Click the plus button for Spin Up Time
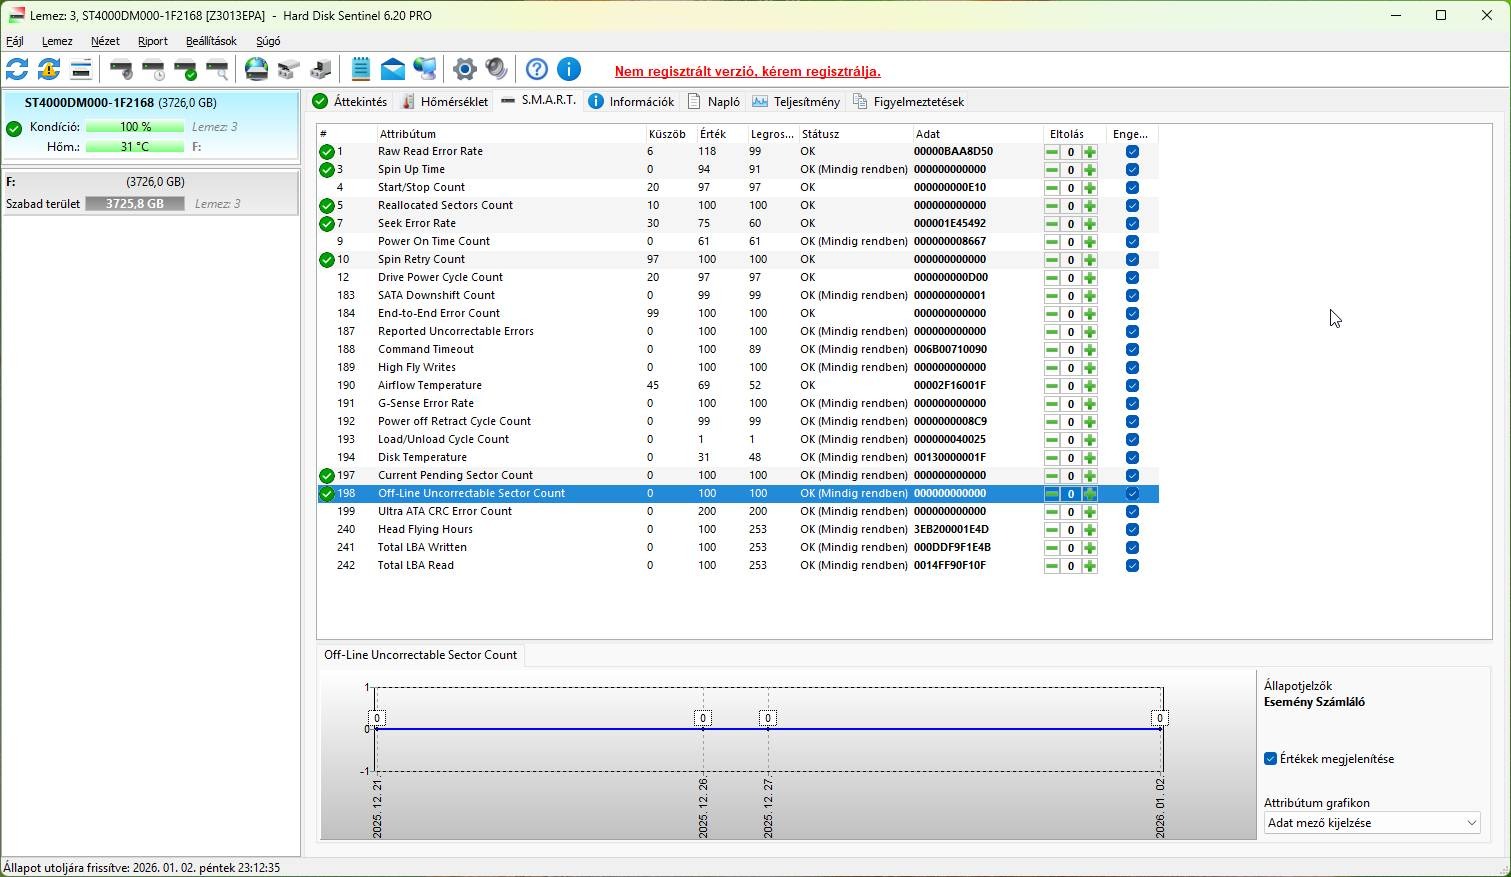 pos(1090,170)
